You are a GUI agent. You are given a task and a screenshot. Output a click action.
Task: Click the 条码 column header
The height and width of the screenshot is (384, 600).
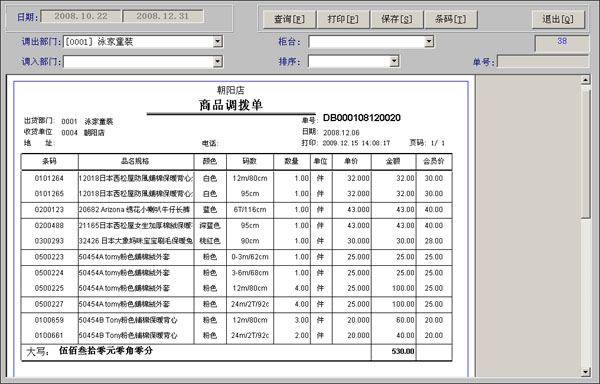click(x=49, y=161)
